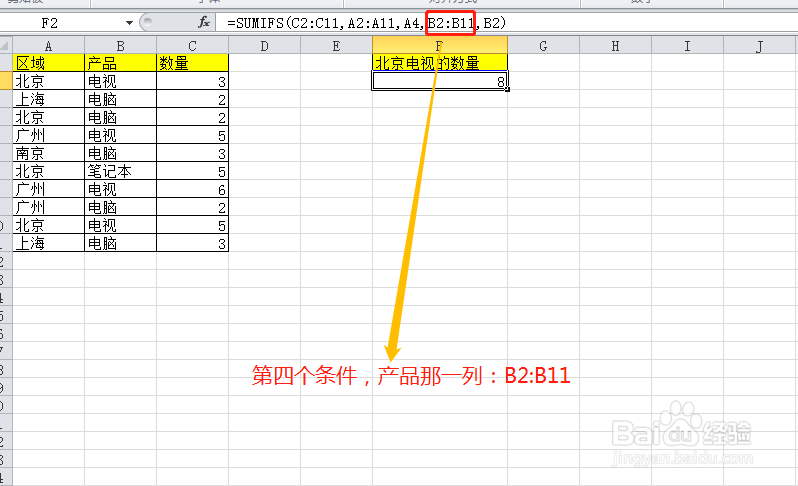Select column G header
The width and height of the screenshot is (798, 486).
tap(544, 46)
